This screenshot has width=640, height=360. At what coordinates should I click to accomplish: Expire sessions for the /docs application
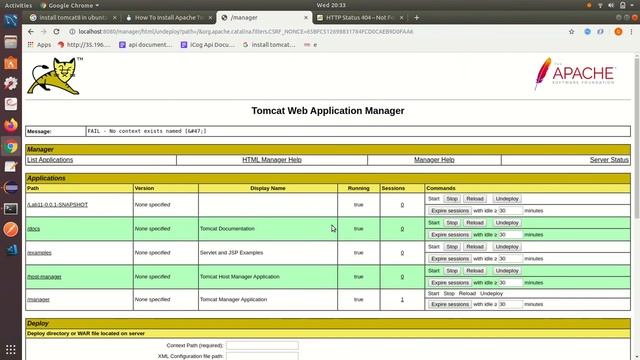click(x=450, y=235)
